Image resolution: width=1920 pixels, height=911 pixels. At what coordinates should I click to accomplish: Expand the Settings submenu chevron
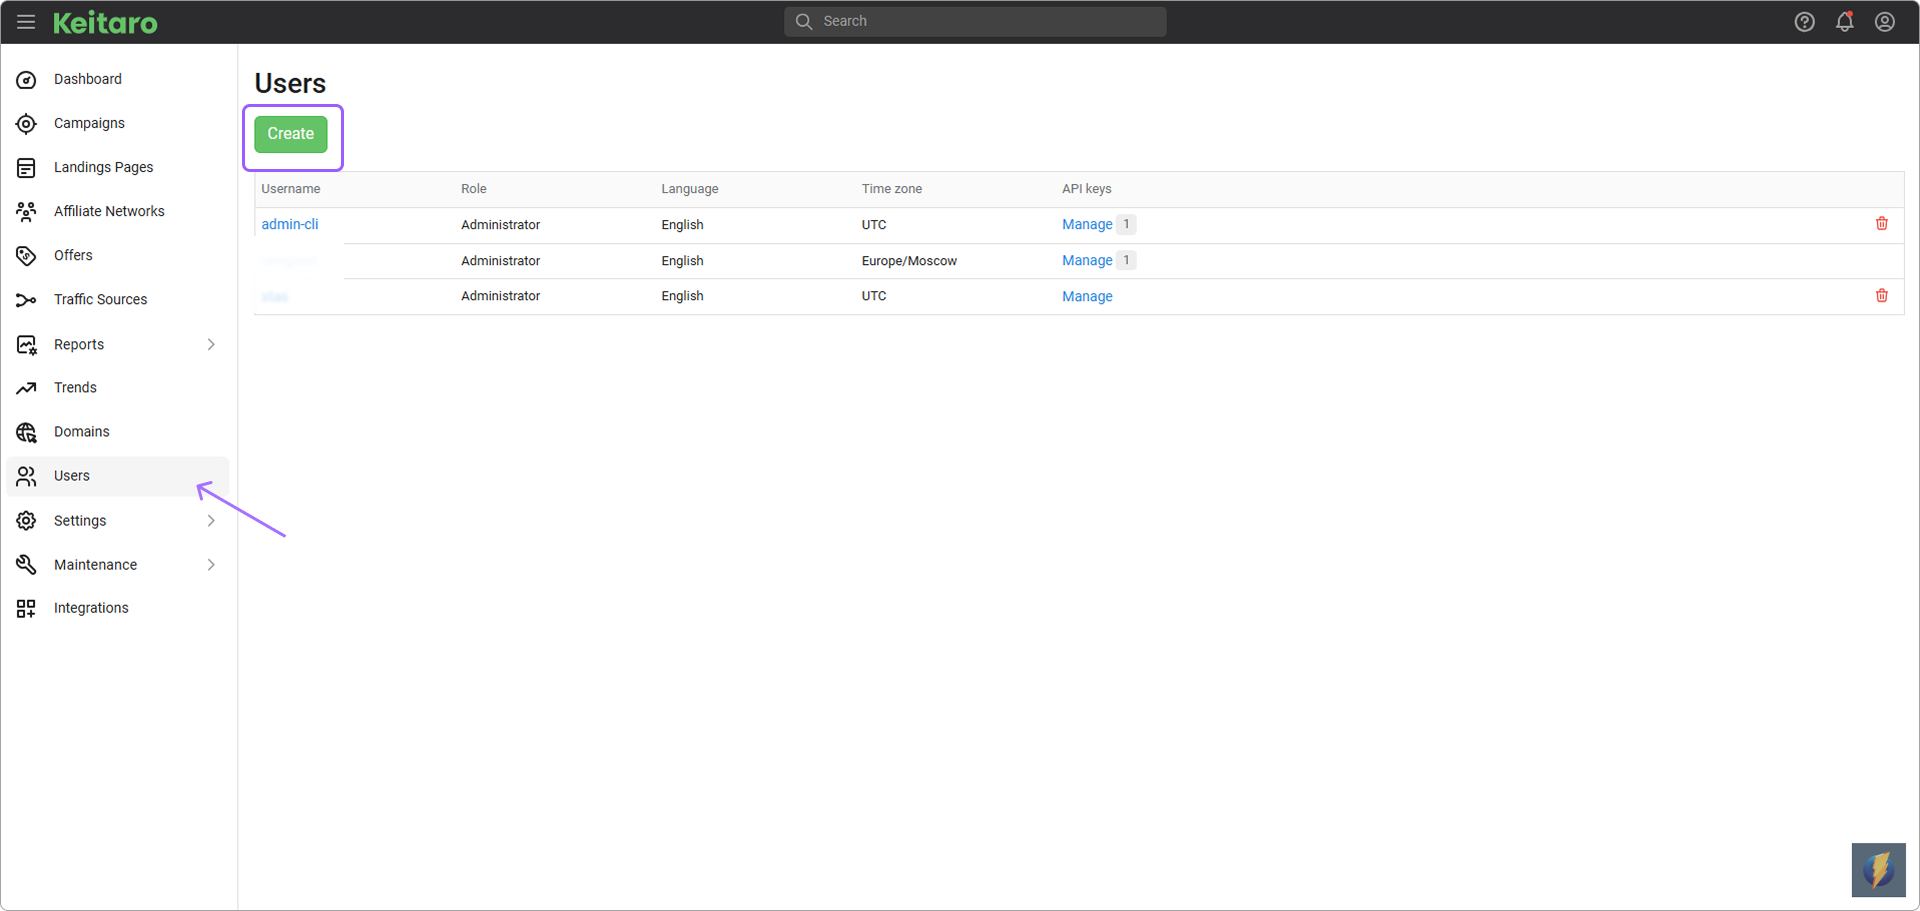tap(211, 521)
